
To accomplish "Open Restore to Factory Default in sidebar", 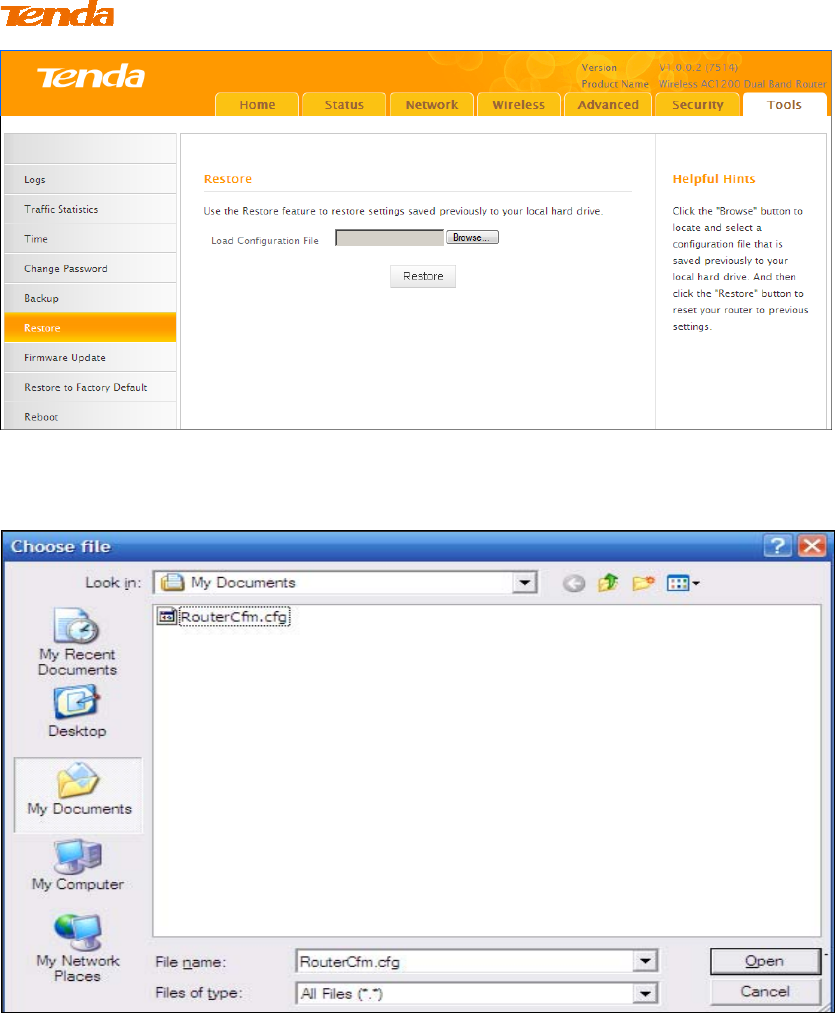I will click(90, 387).
